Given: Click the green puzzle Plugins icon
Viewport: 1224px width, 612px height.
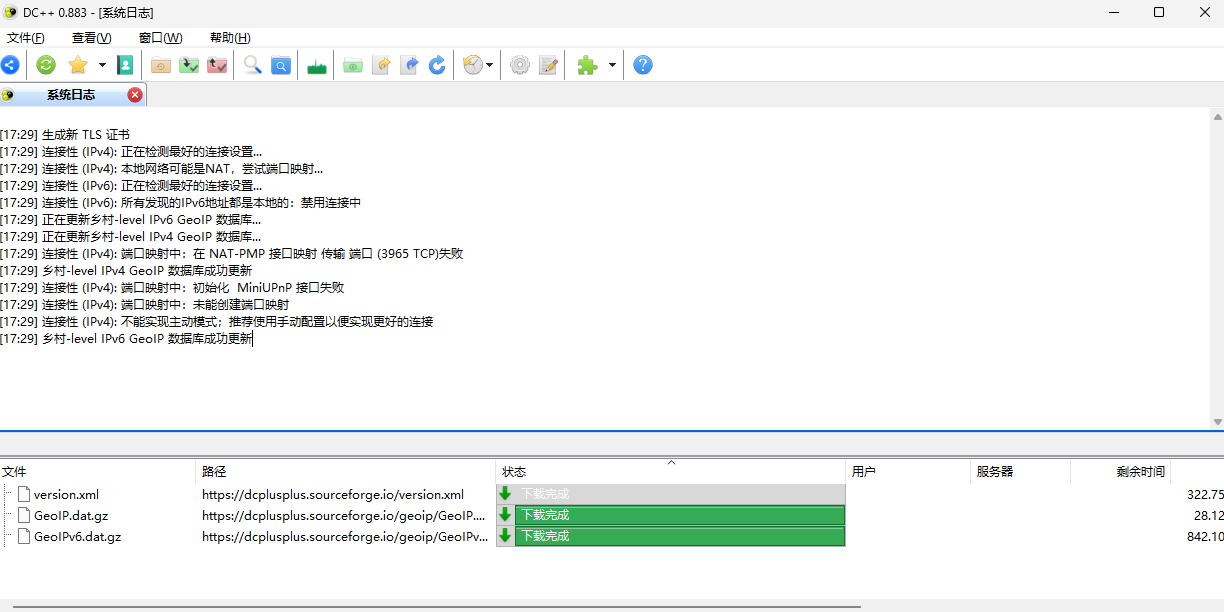Looking at the screenshot, I should [588, 65].
